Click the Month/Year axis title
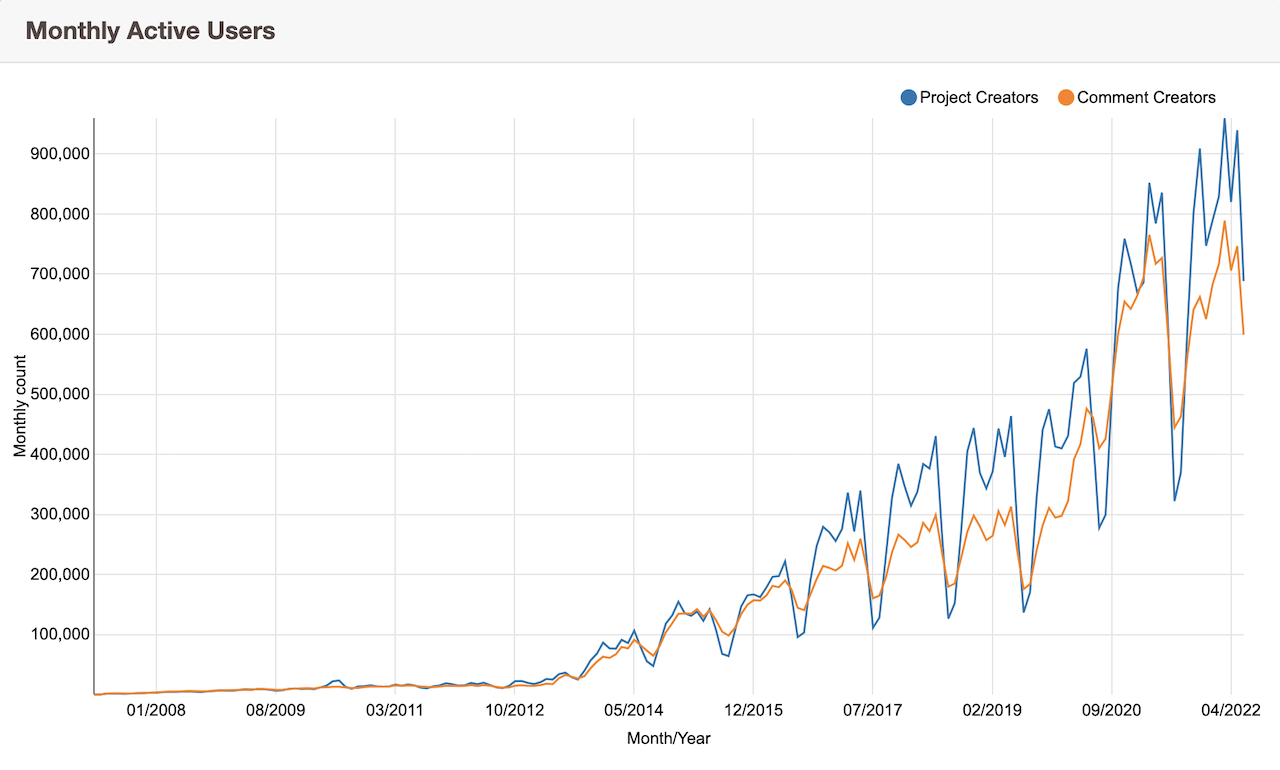 pos(668,739)
